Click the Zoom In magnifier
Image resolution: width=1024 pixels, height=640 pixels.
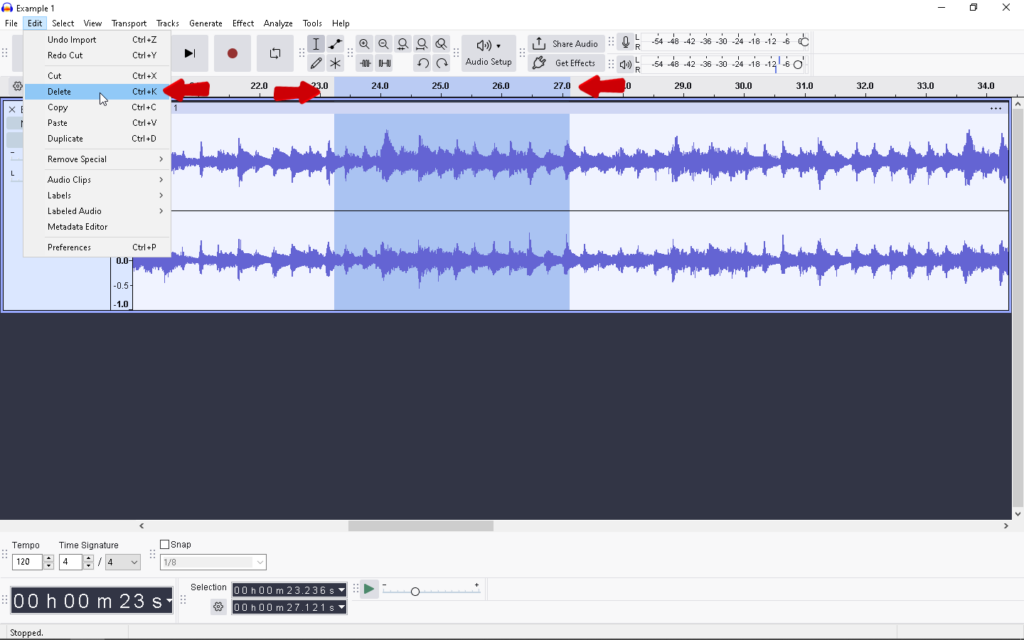pos(364,44)
